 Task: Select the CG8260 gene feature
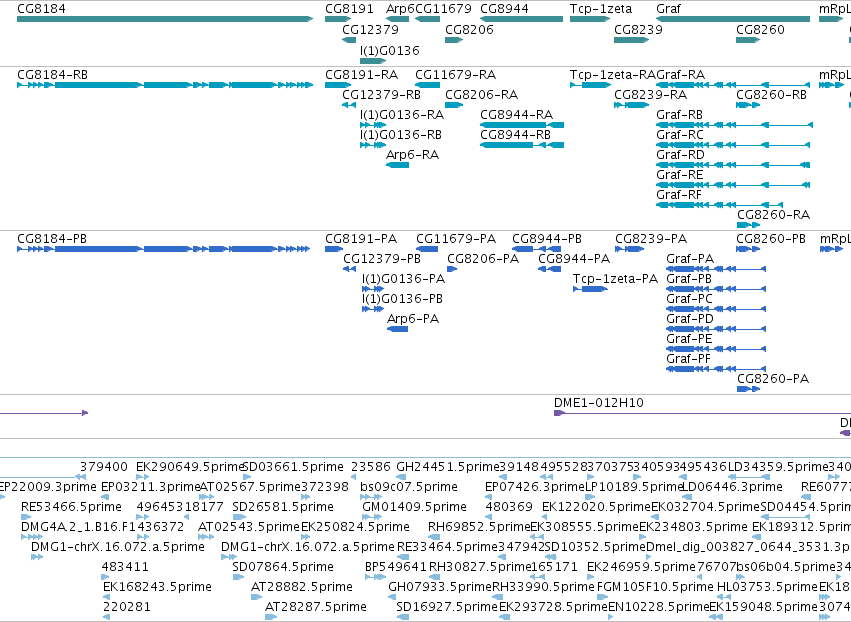748,40
